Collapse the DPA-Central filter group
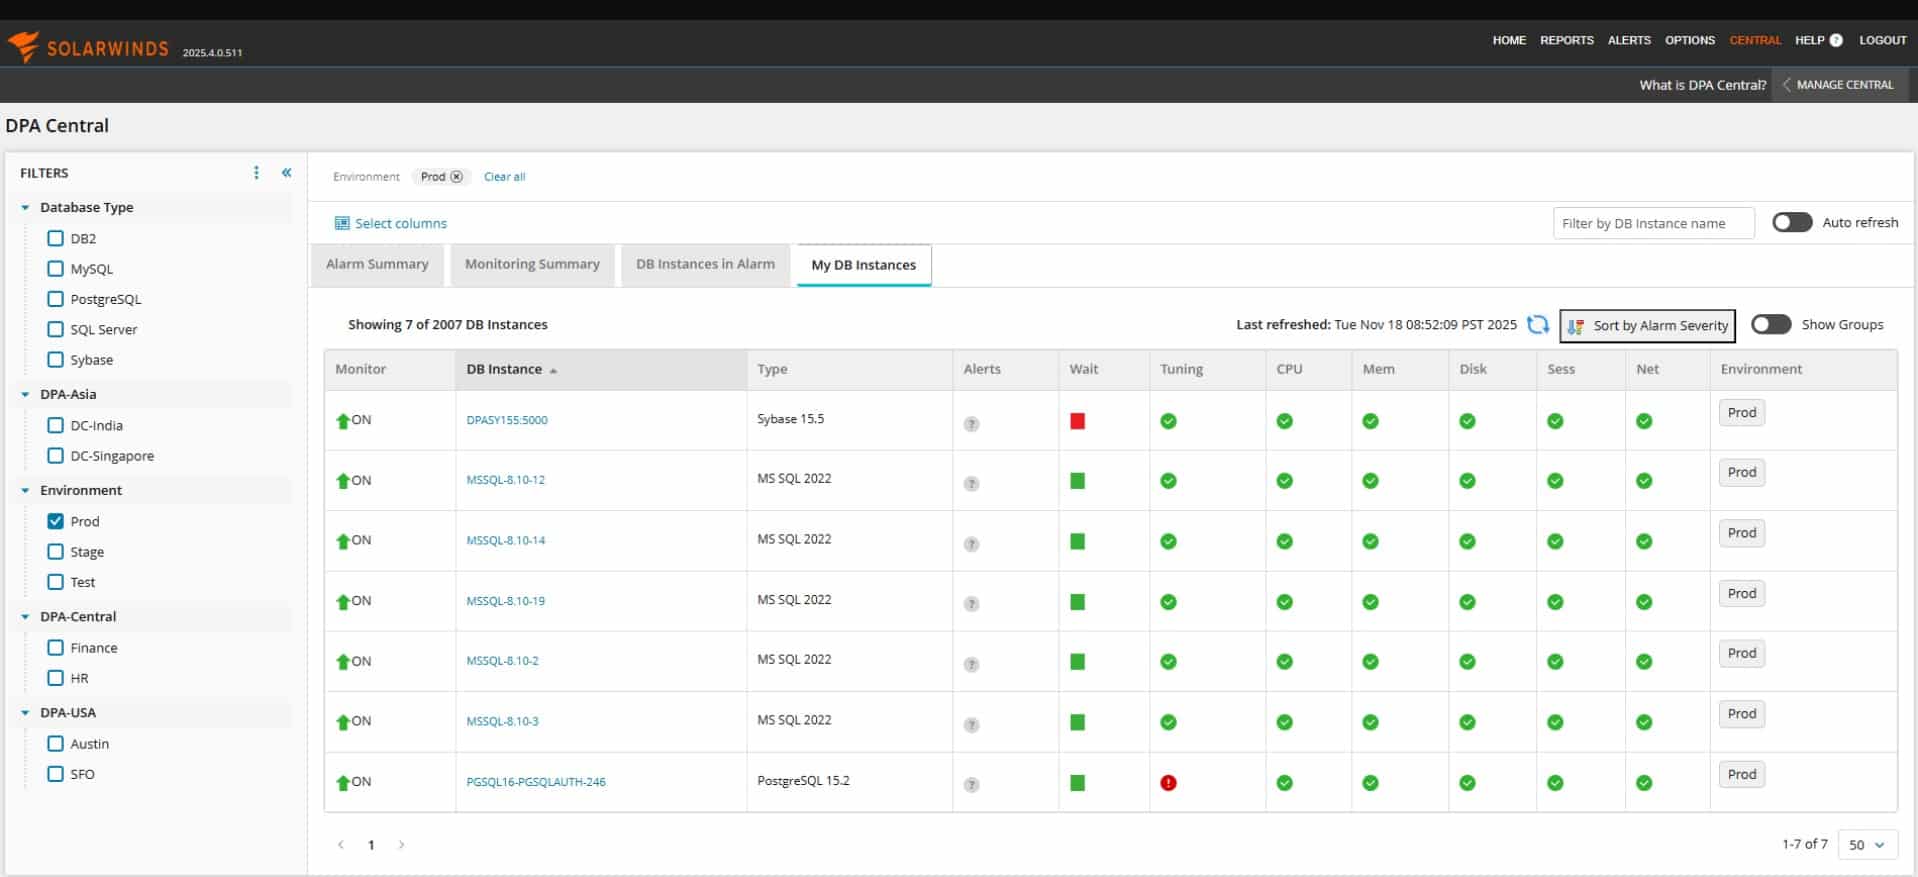 click(25, 616)
